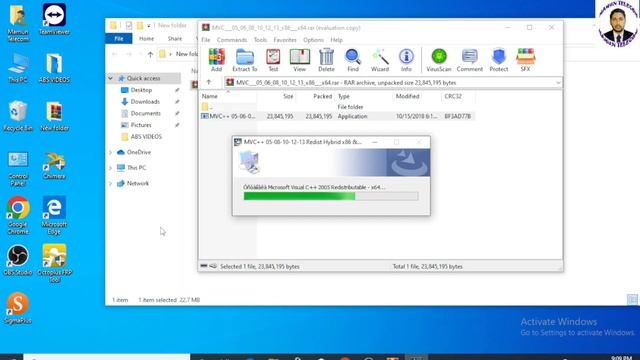
Task: Run VirusScan from WinRAR toolbar
Action: click(439, 60)
